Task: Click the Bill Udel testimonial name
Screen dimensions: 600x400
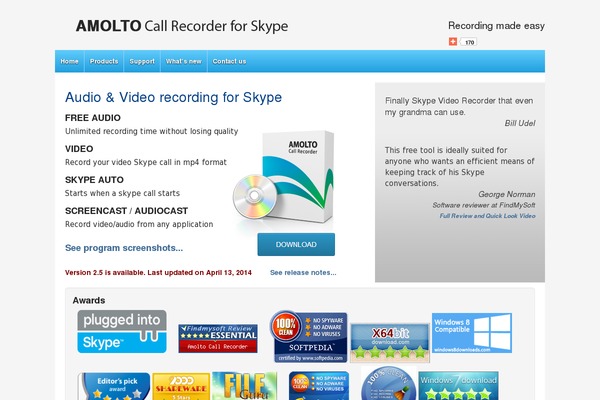Action: tap(520, 123)
